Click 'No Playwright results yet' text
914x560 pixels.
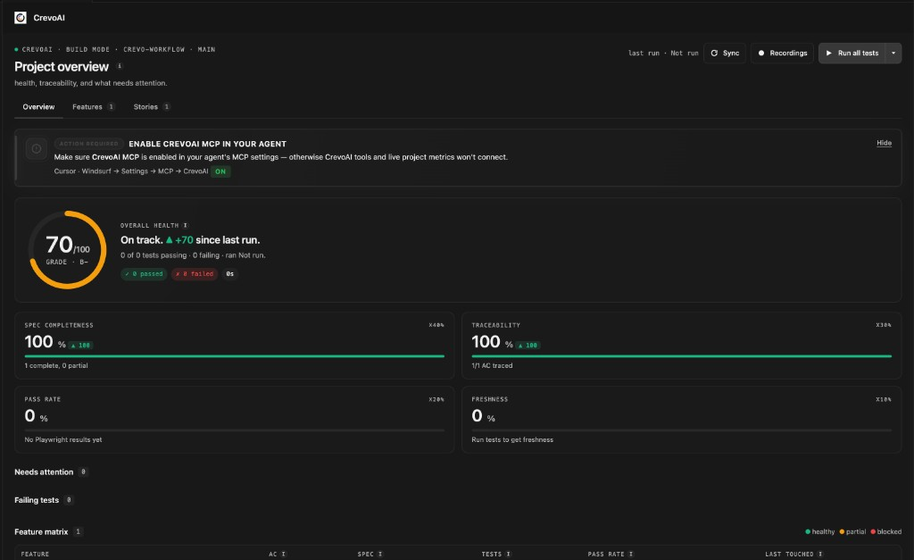click(63, 440)
